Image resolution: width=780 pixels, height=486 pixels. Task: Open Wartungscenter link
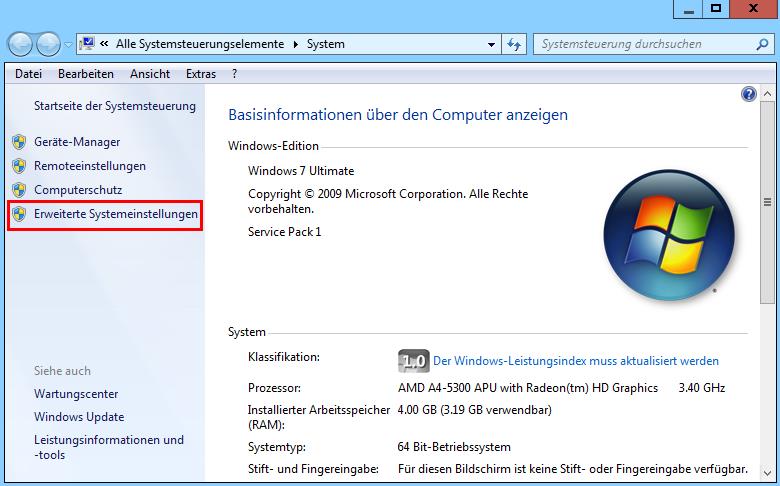pos(76,394)
